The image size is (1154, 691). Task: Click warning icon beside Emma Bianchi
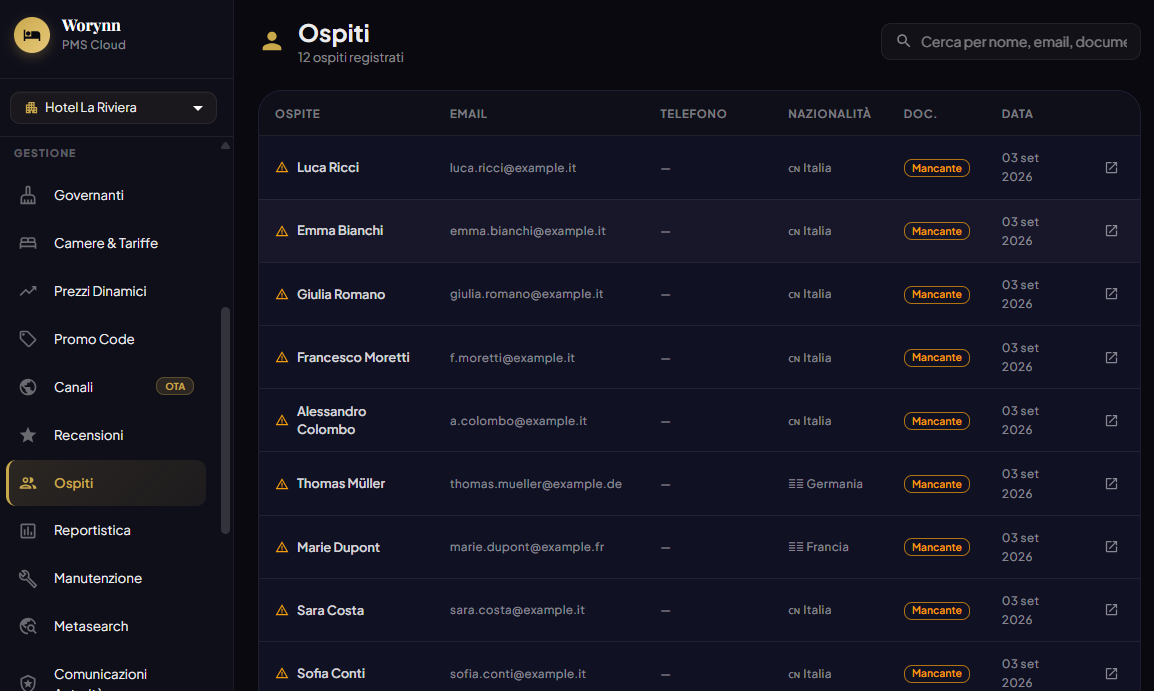pyautogui.click(x=282, y=231)
